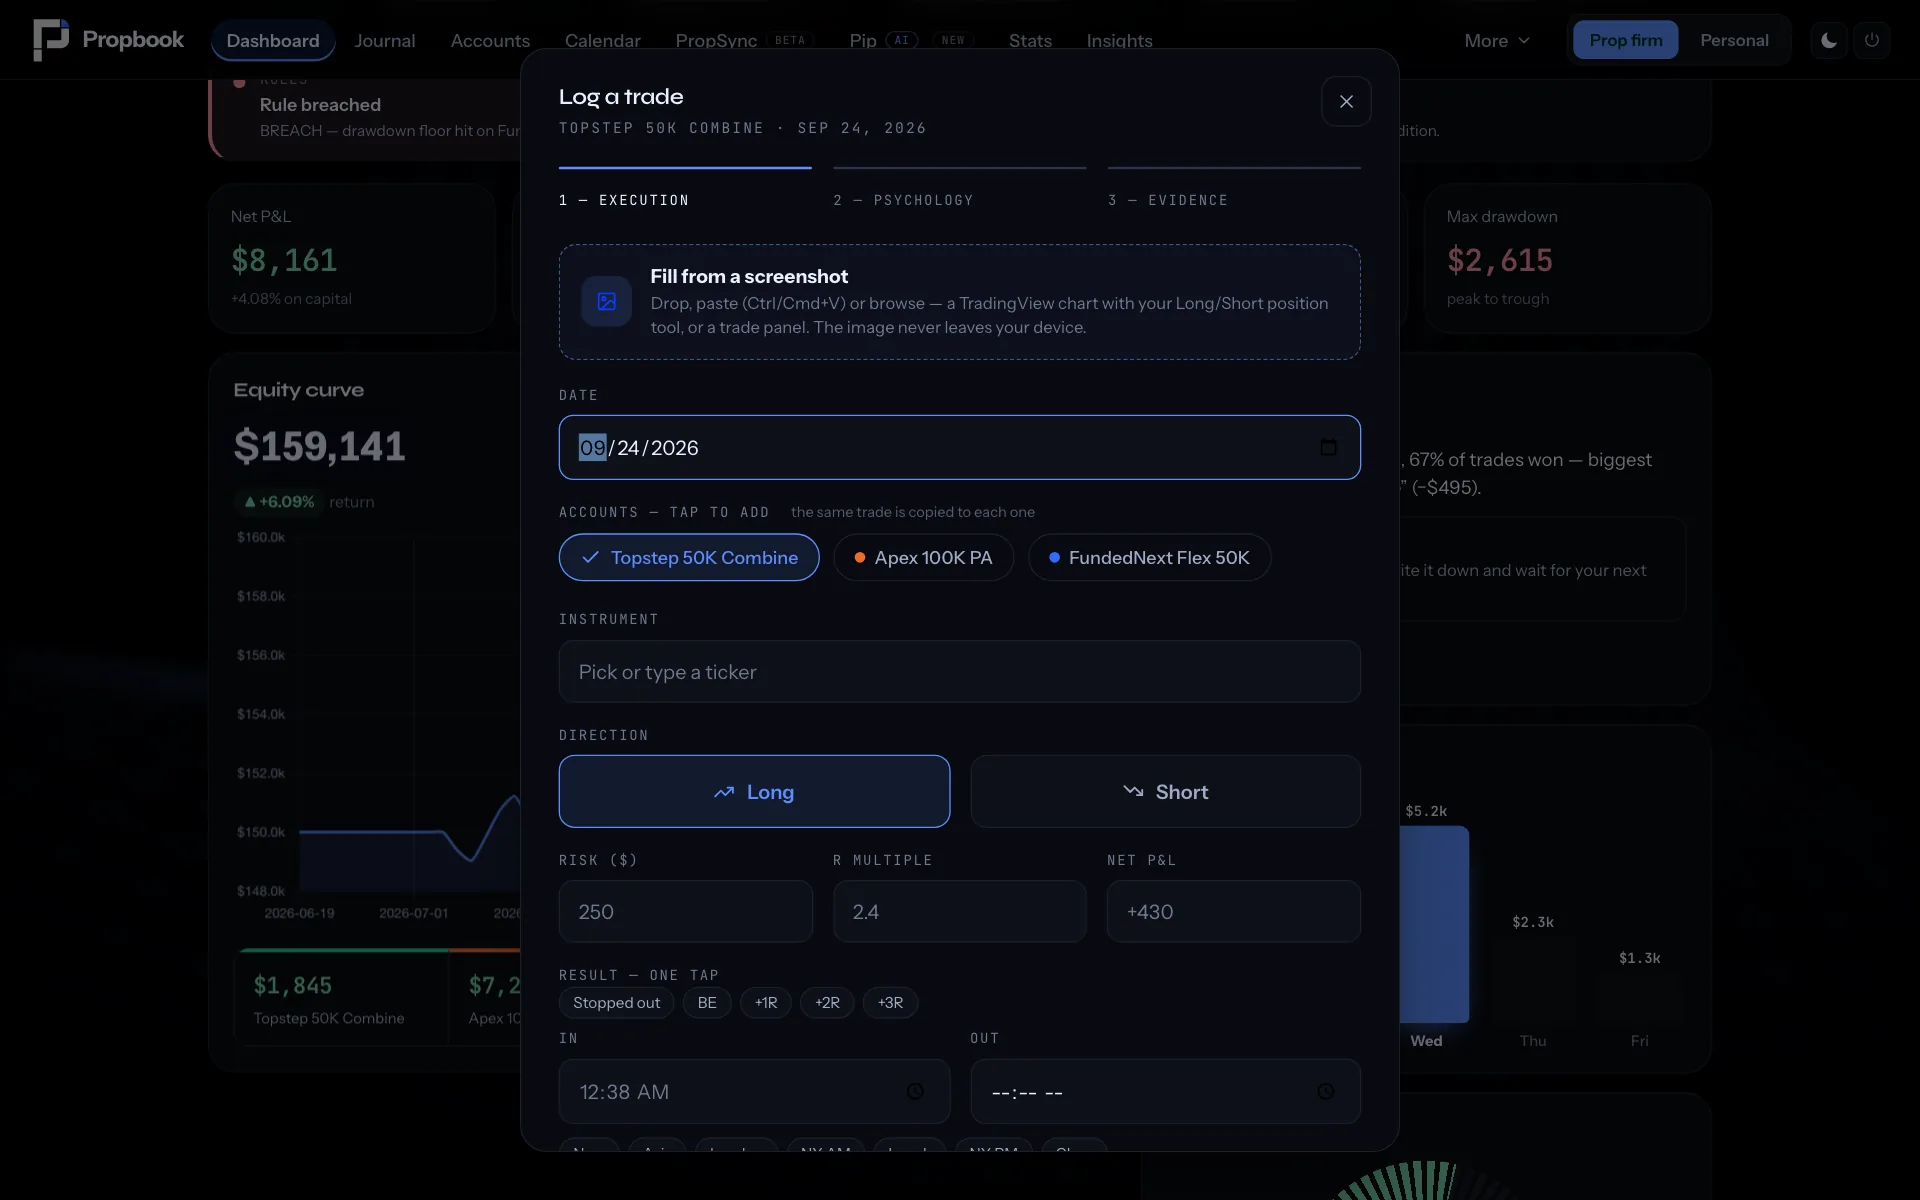This screenshot has width=1920, height=1200.
Task: Click the $1,845 Topstep 50K Combine card
Action: coord(341,999)
